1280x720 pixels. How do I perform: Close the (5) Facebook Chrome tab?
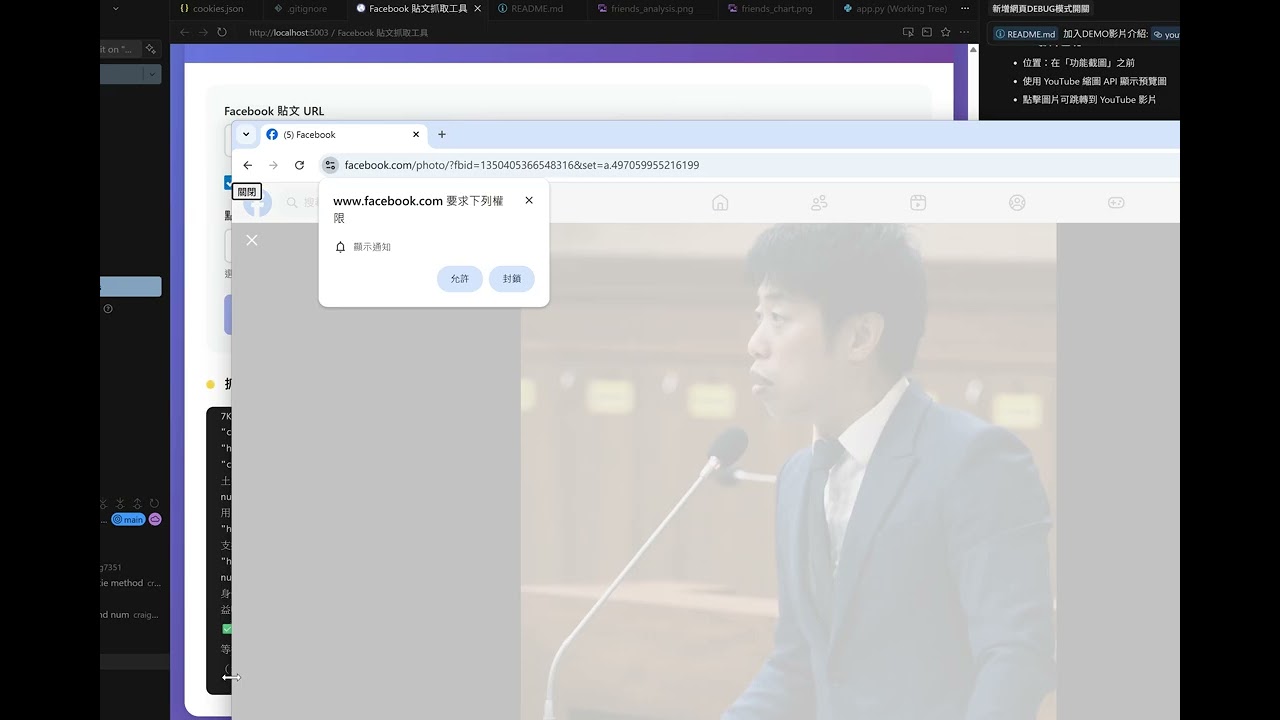[x=416, y=134]
